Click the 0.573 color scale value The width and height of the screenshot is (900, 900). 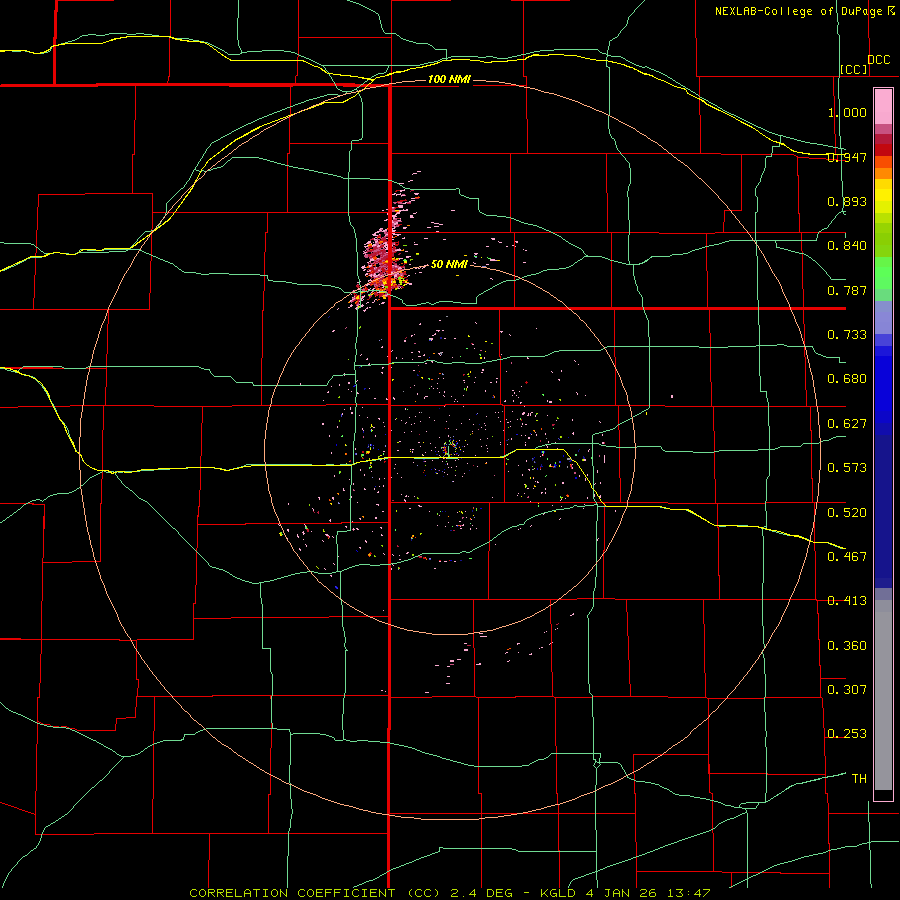pyautogui.click(x=847, y=468)
